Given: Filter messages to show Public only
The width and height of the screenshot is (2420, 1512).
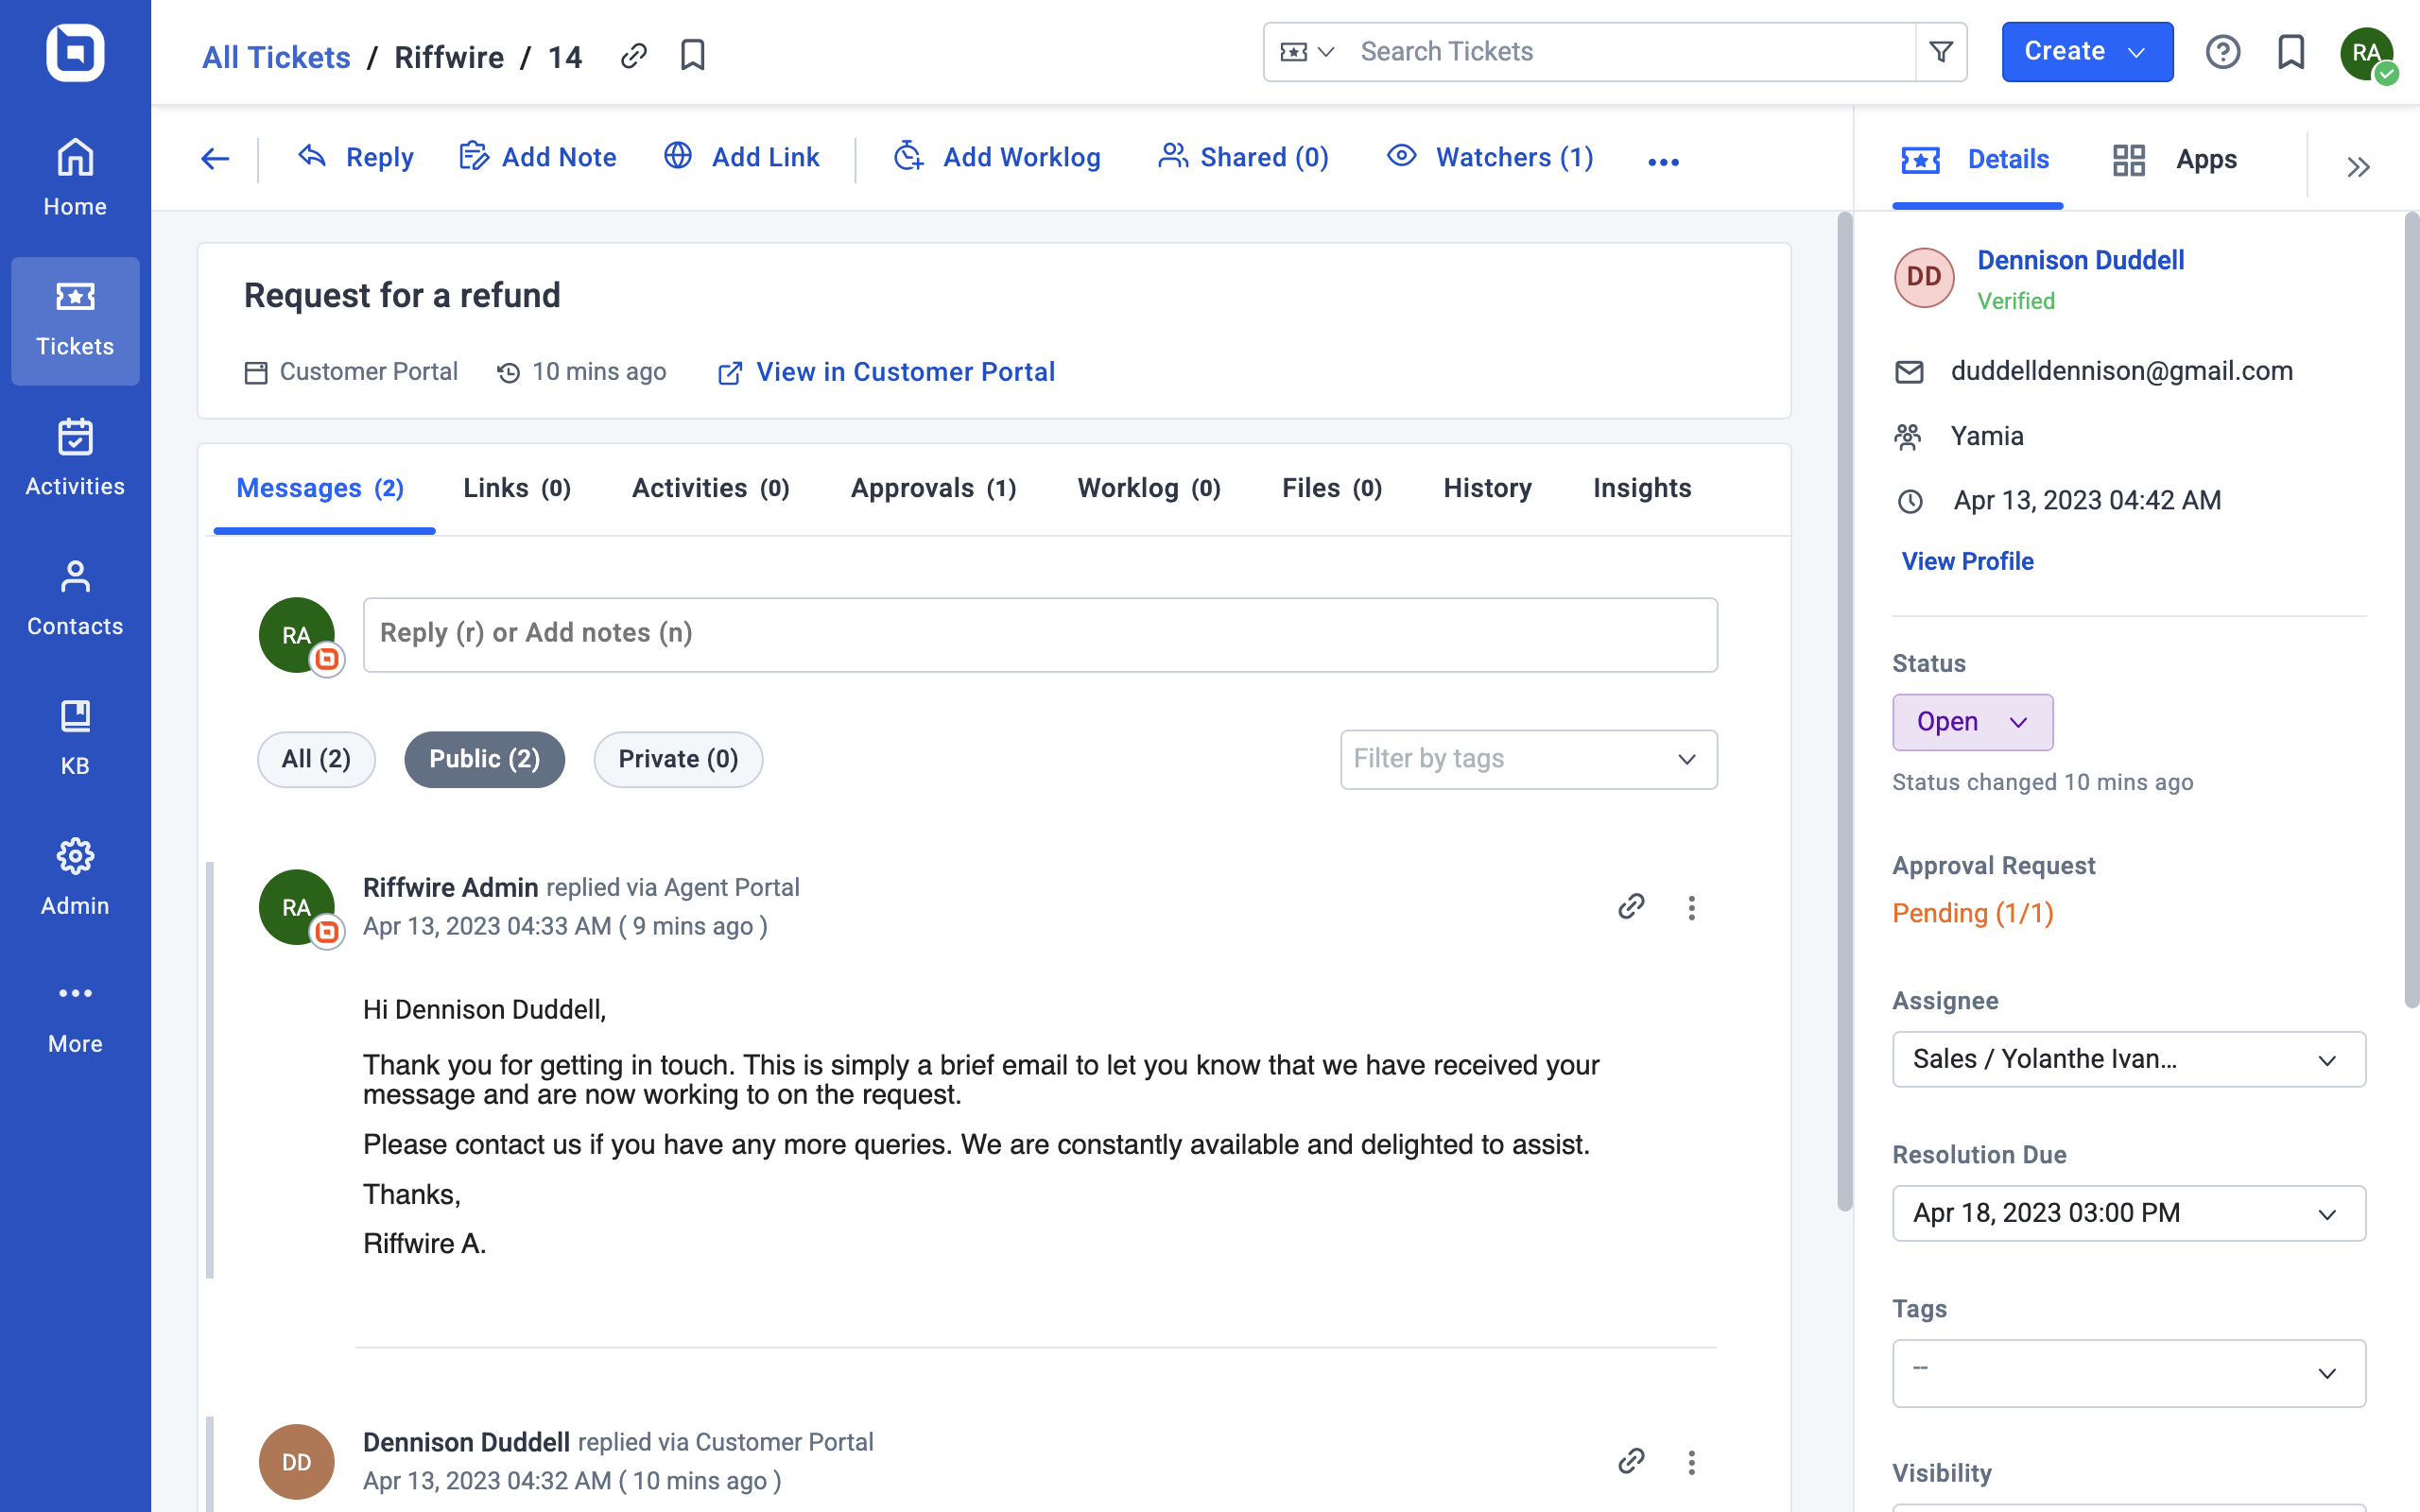Looking at the screenshot, I should click(x=484, y=759).
